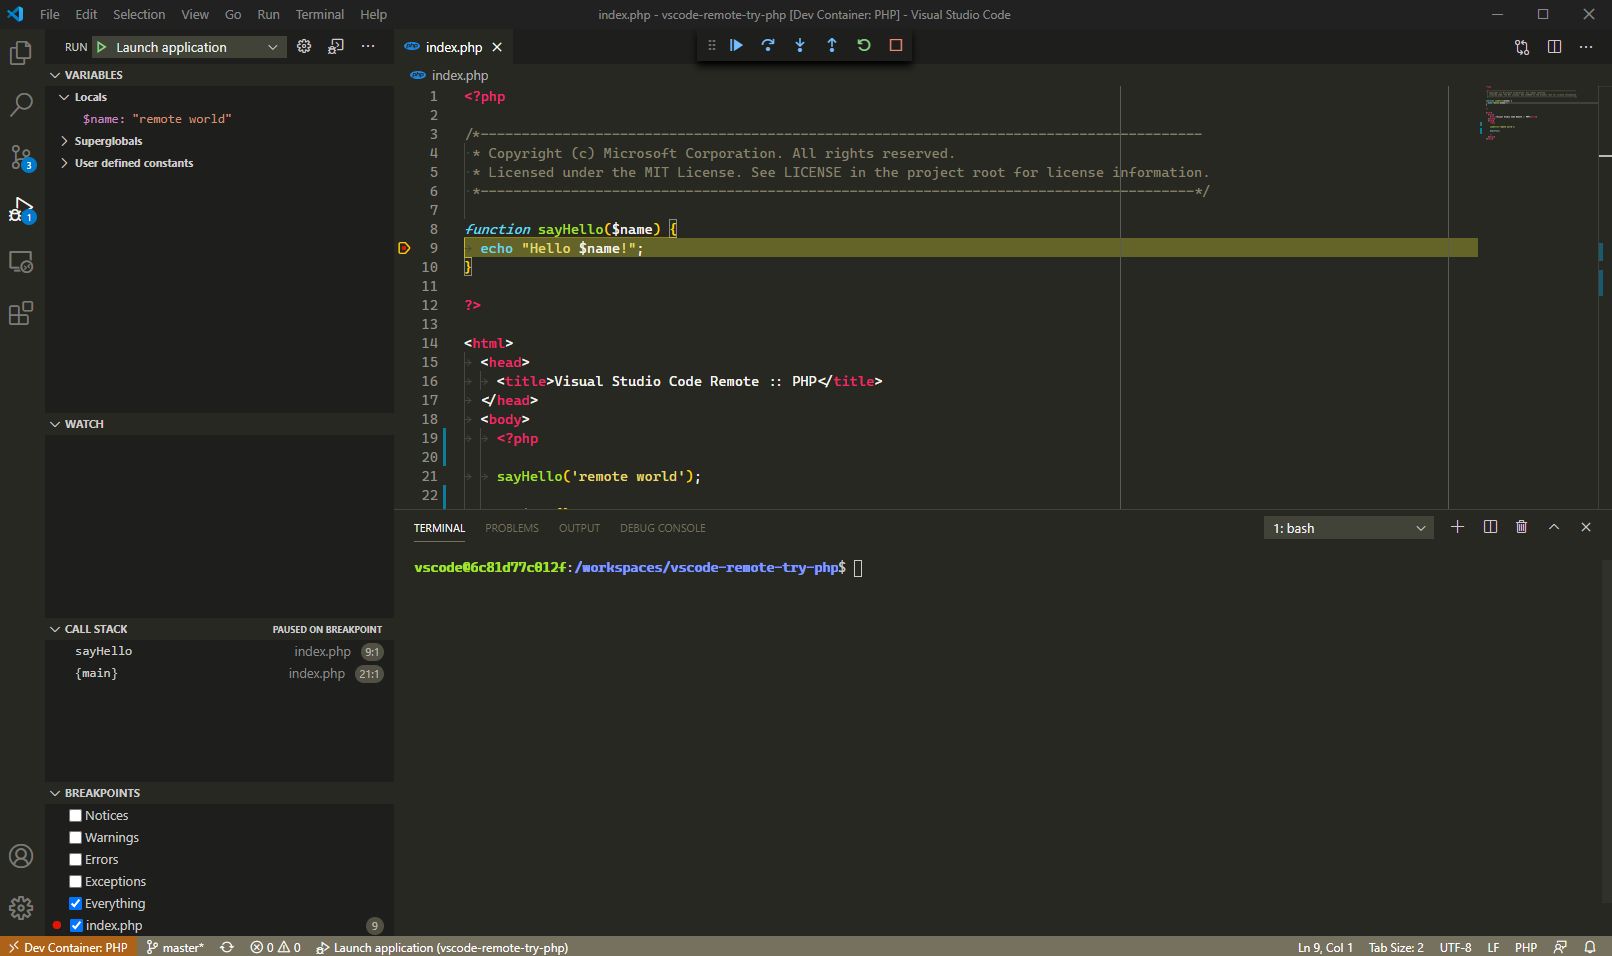Restart the debug session

[x=864, y=45]
